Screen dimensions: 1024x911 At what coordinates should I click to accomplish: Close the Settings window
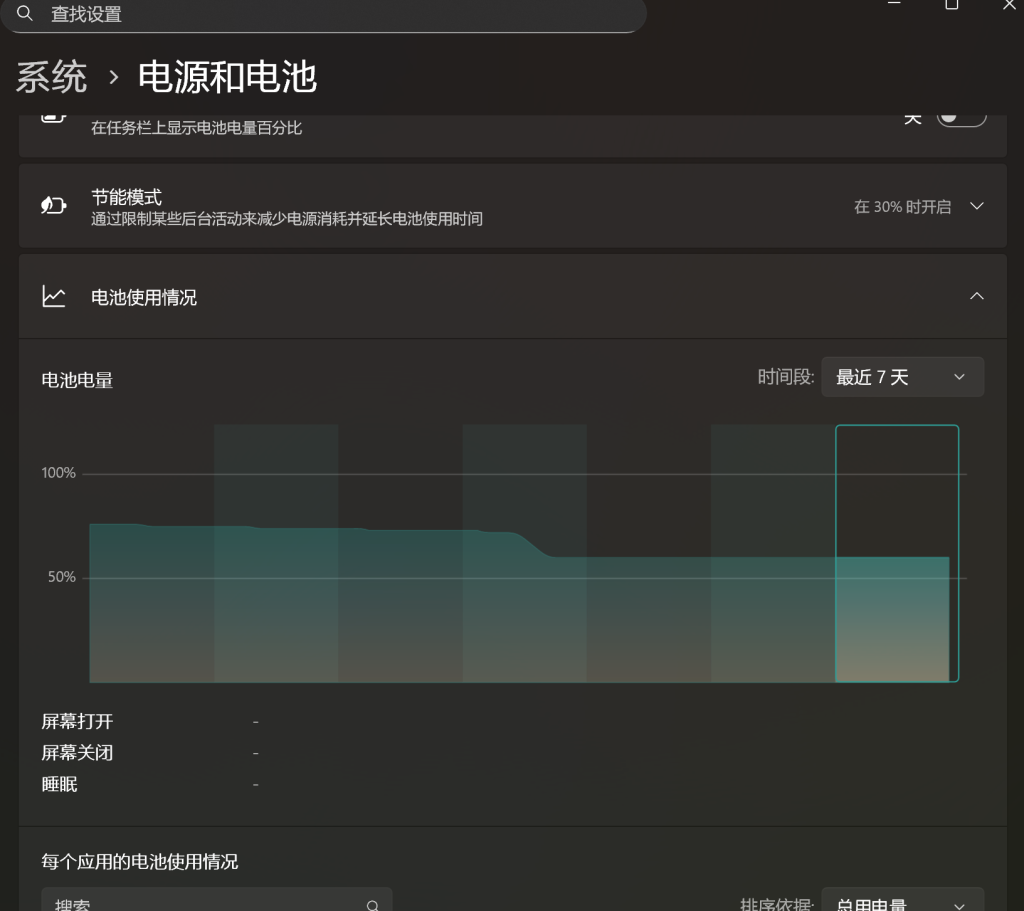(x=1009, y=5)
